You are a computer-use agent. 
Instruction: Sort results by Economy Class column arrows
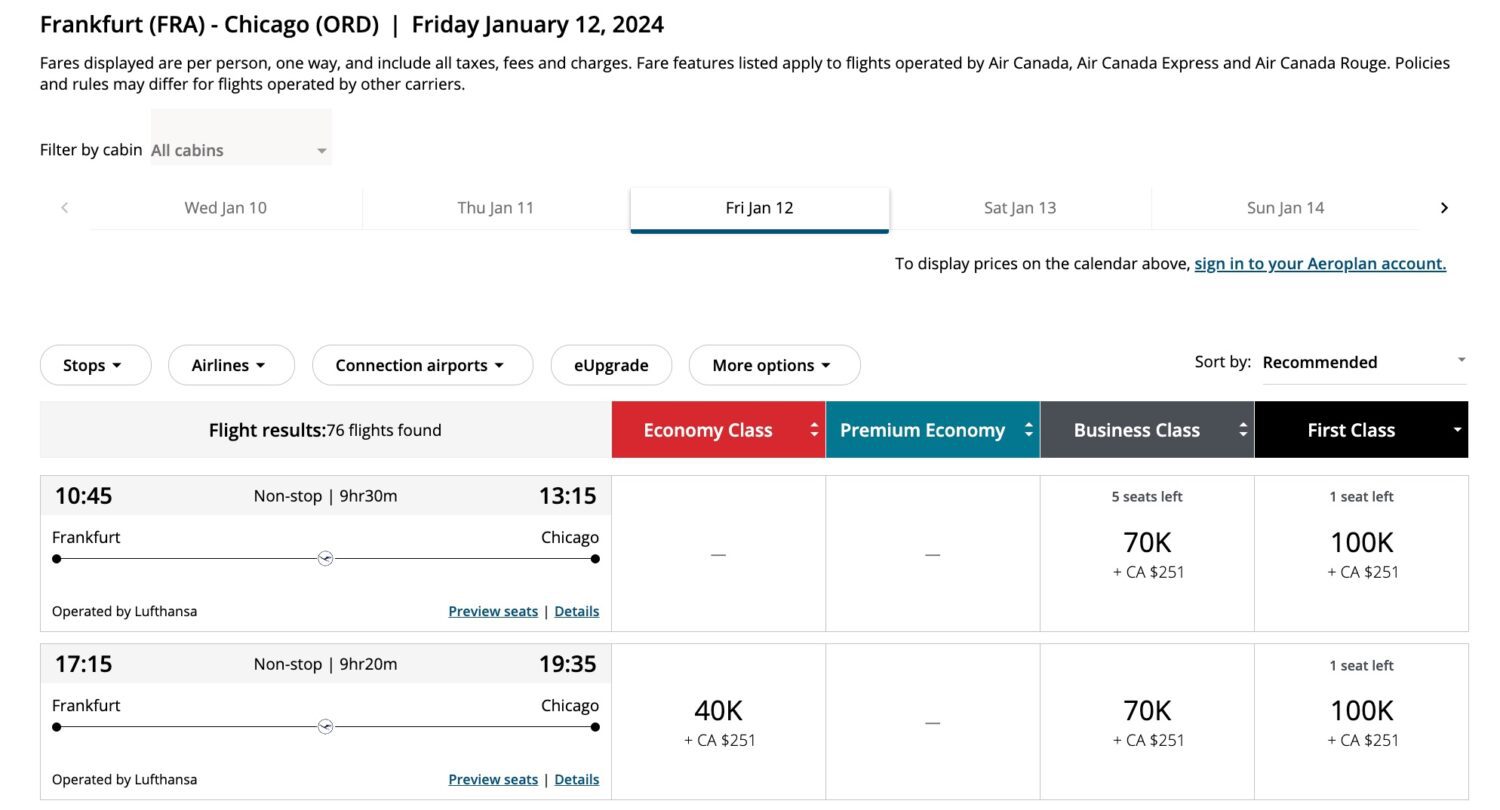tap(814, 430)
